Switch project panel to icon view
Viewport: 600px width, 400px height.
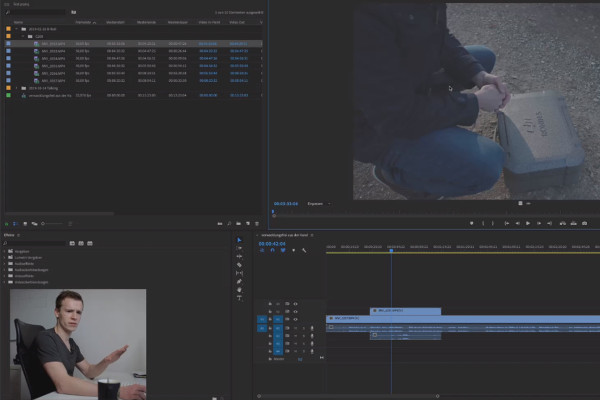click(x=25, y=224)
